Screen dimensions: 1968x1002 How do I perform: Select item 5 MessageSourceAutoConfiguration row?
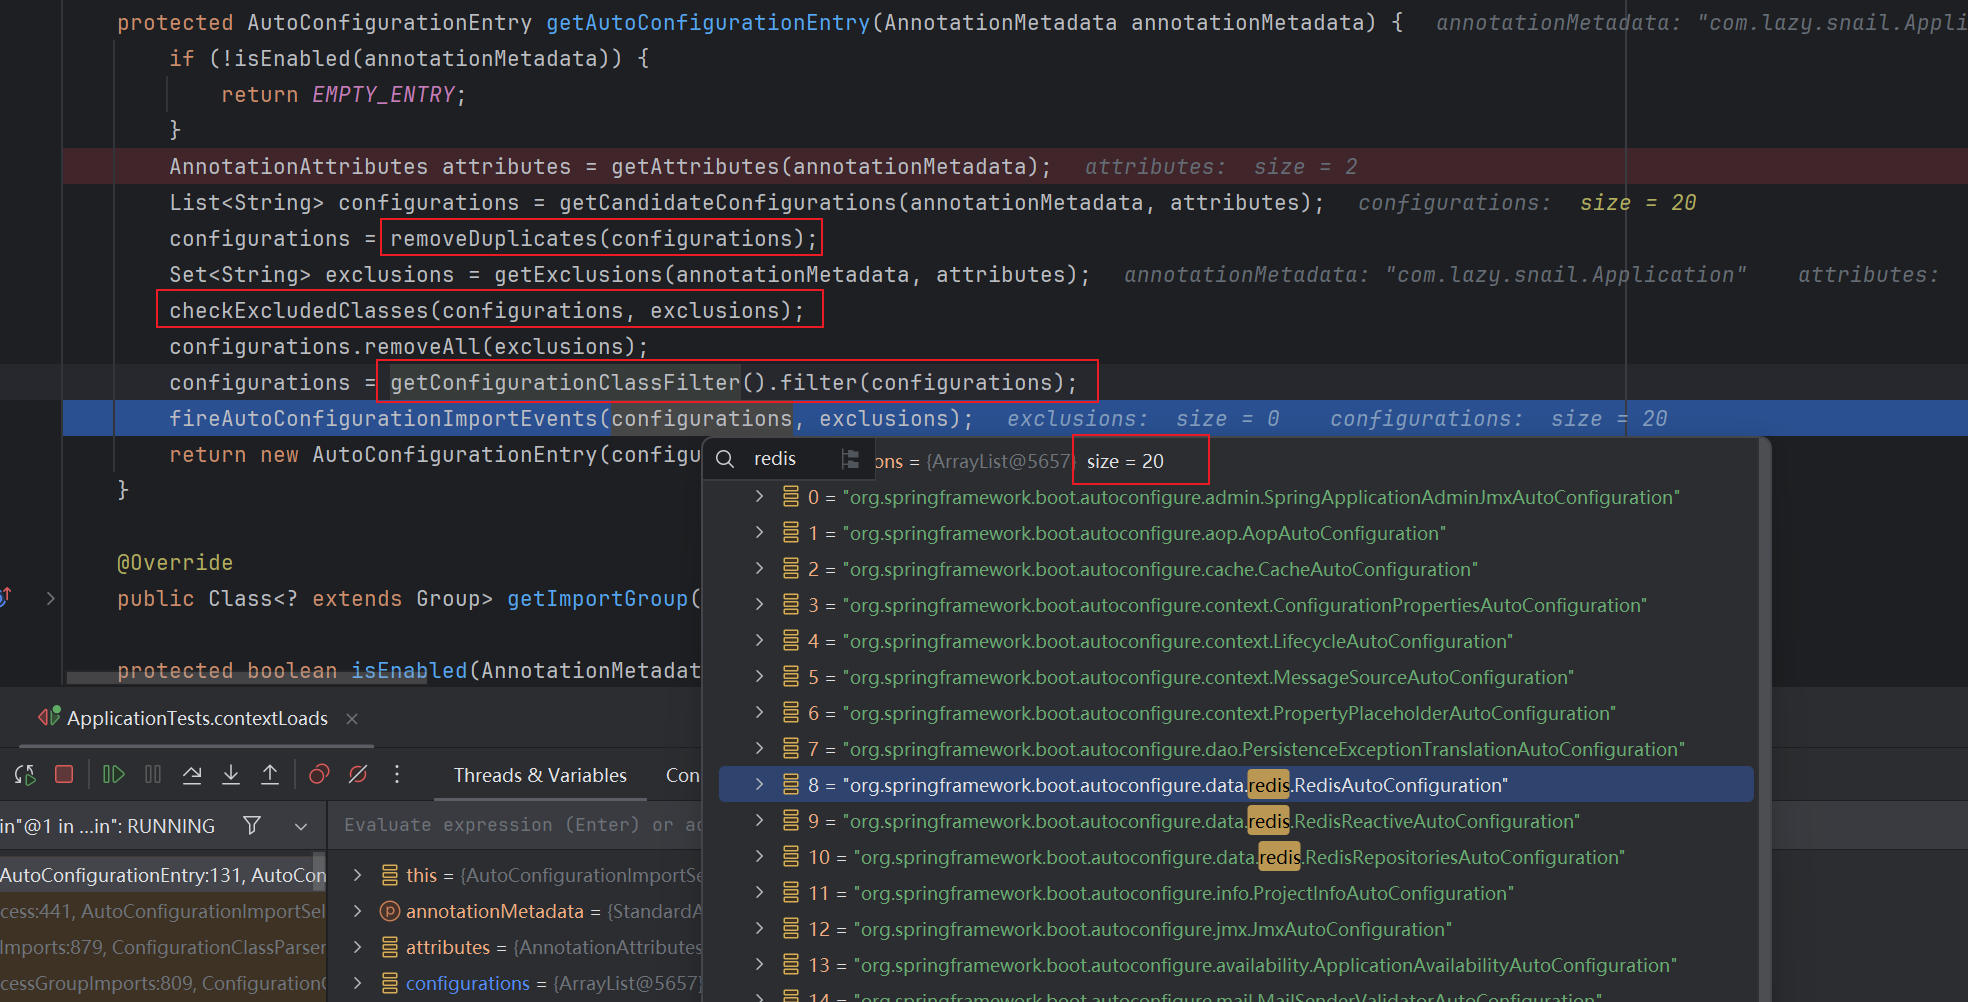(1236, 677)
